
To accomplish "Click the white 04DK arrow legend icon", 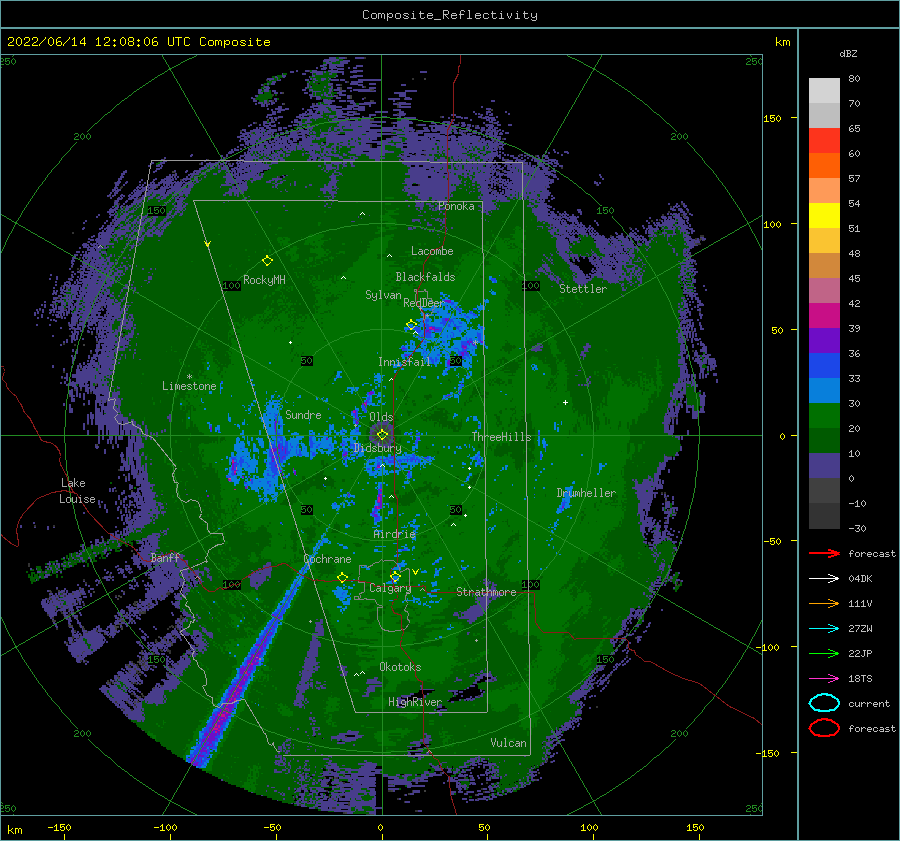I will pyautogui.click(x=824, y=578).
